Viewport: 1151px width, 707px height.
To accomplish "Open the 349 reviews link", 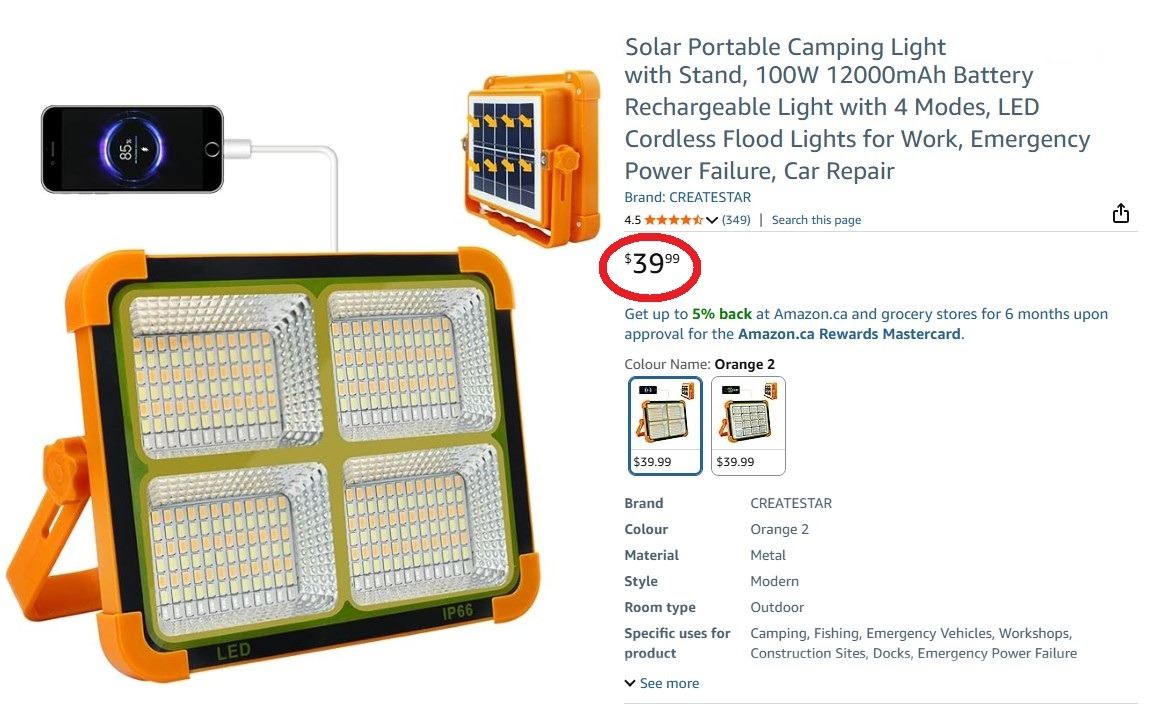I will pos(736,220).
